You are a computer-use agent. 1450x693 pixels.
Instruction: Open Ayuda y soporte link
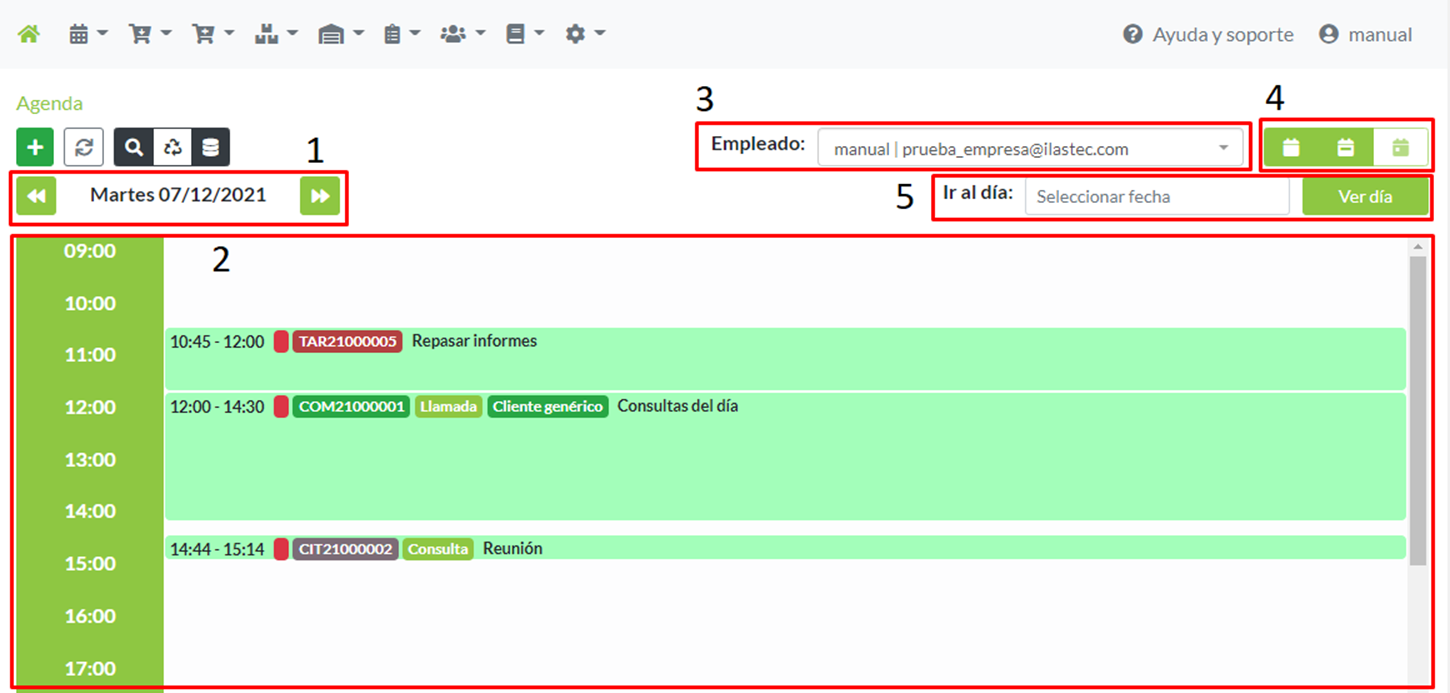(1208, 35)
